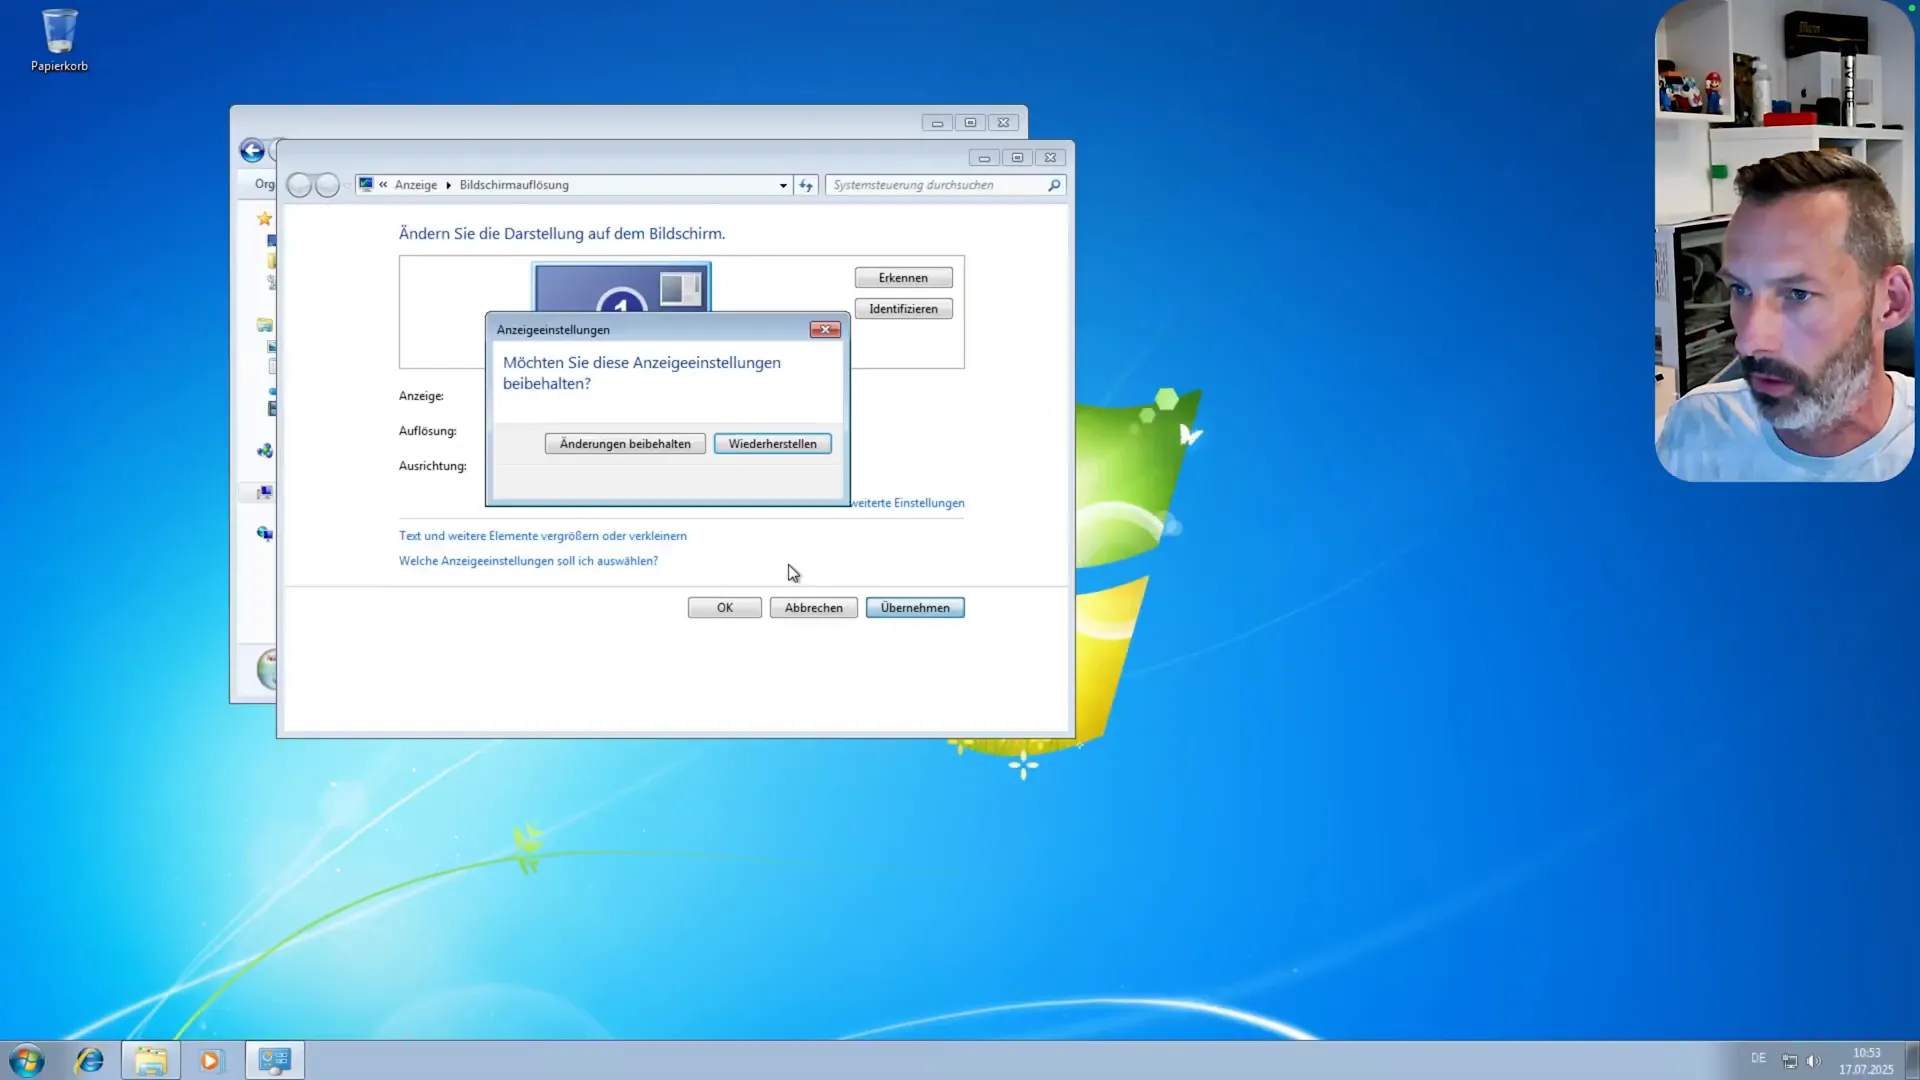Launch Windows Media Player from the taskbar
Image resolution: width=1920 pixels, height=1080 pixels.
click(210, 1060)
